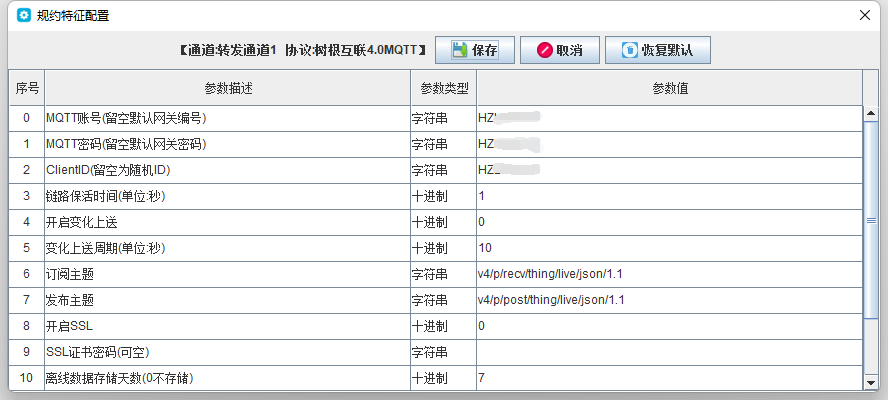Screen dimensions: 888x400
Task: Click the 参数类型 column header
Action: [x=443, y=88]
